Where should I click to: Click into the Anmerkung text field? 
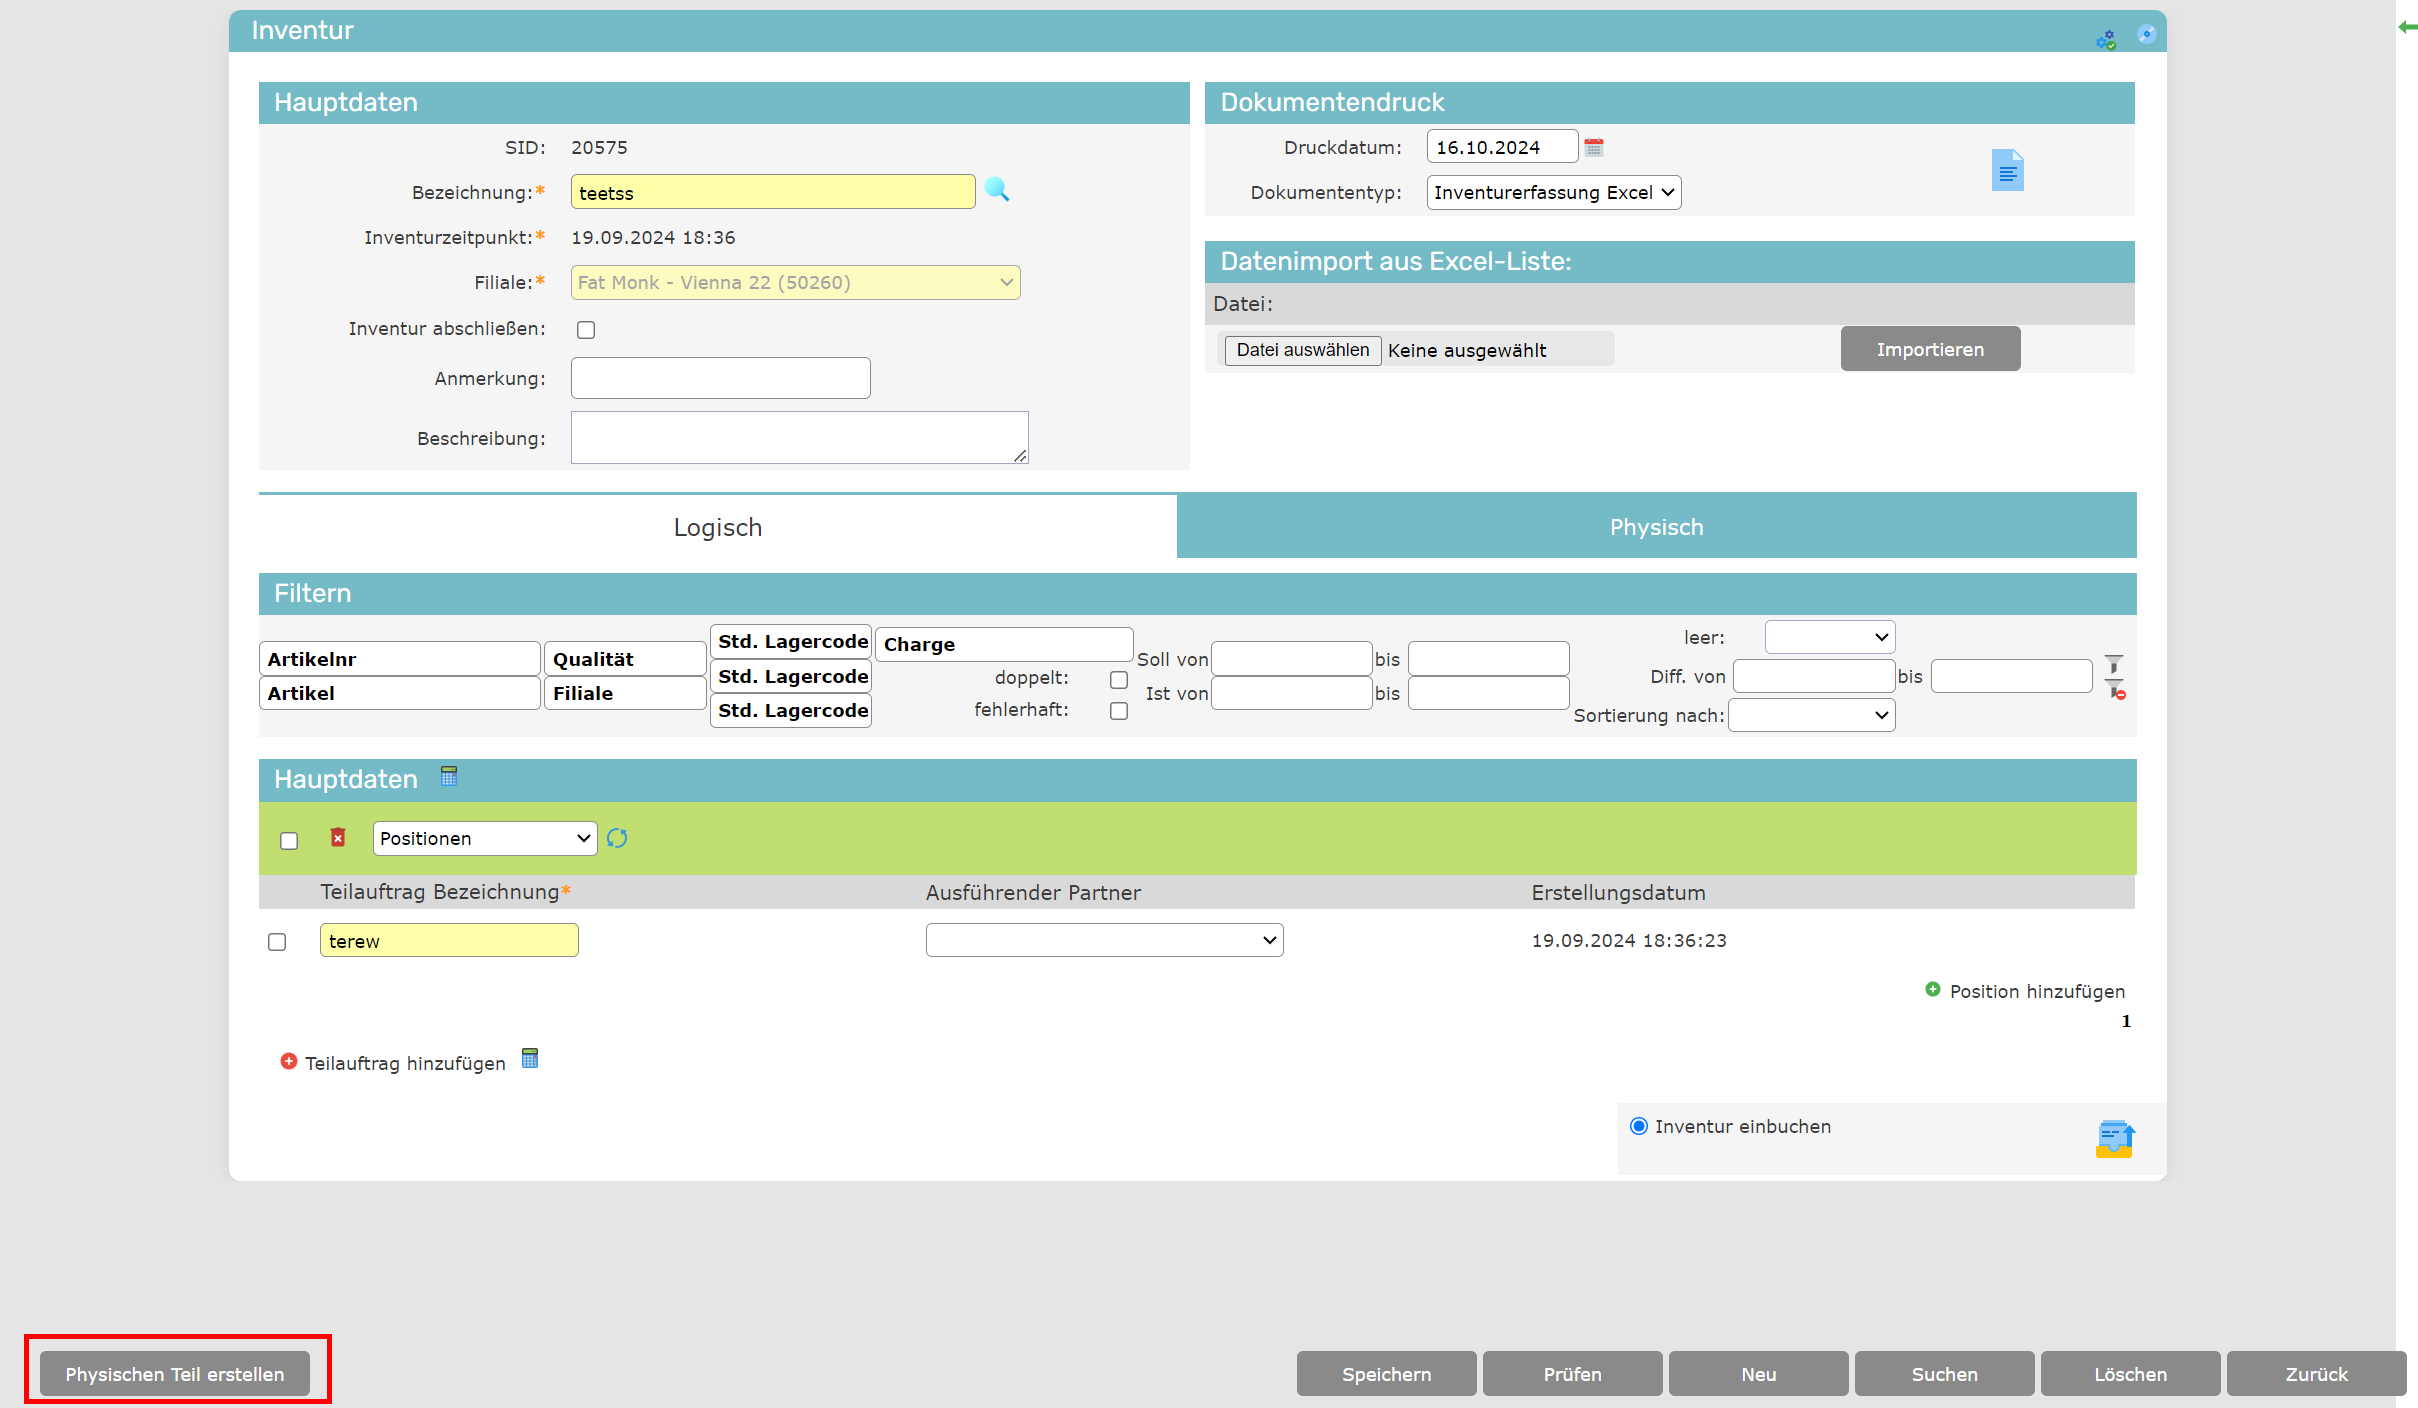(x=720, y=378)
